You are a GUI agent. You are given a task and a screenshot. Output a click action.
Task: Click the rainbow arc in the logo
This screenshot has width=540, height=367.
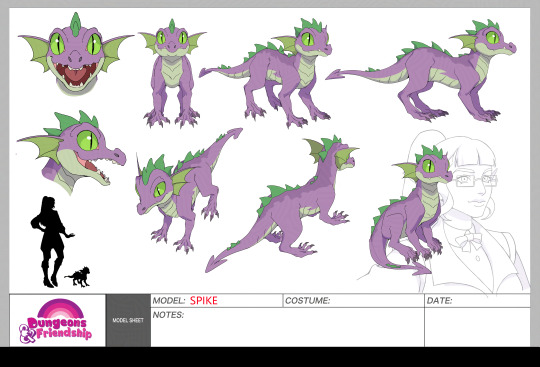(61, 308)
